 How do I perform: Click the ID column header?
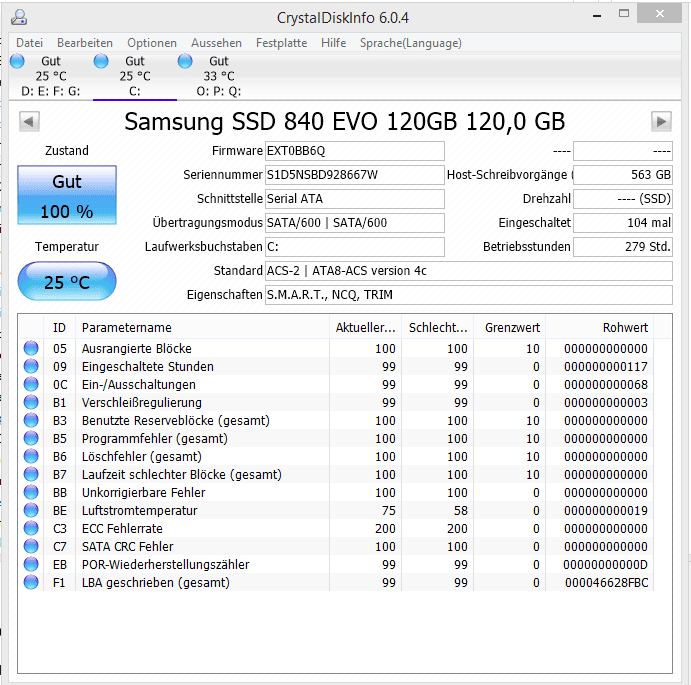[59, 328]
